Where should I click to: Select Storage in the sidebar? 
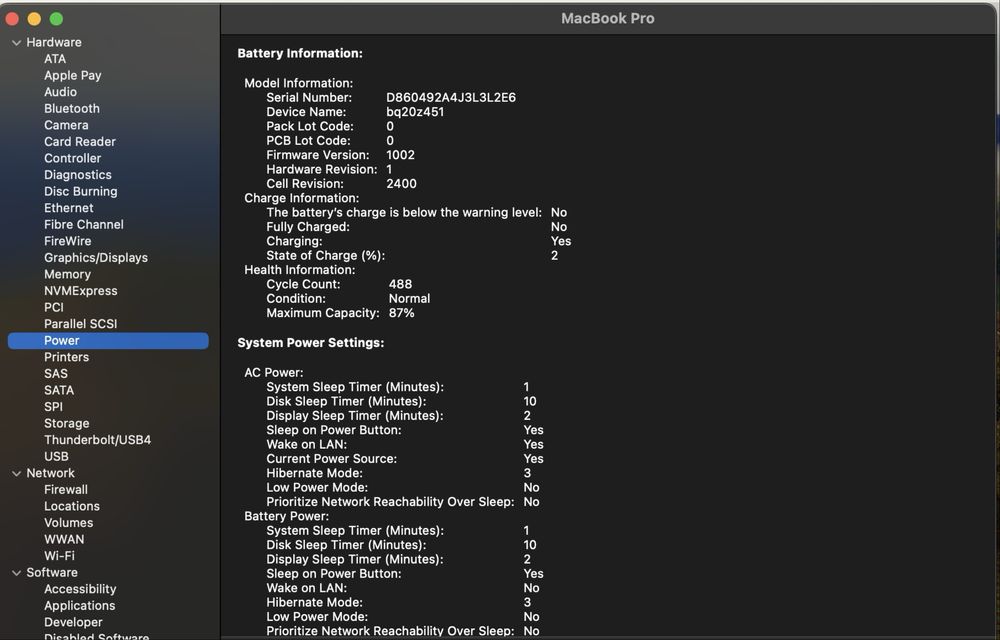point(66,423)
